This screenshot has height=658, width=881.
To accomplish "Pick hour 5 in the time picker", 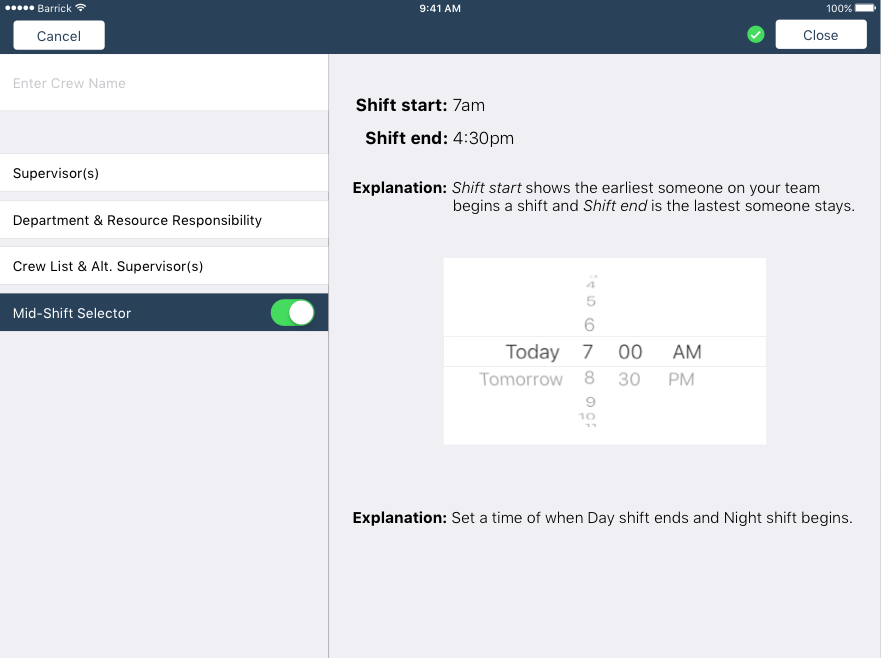I will click(x=590, y=302).
